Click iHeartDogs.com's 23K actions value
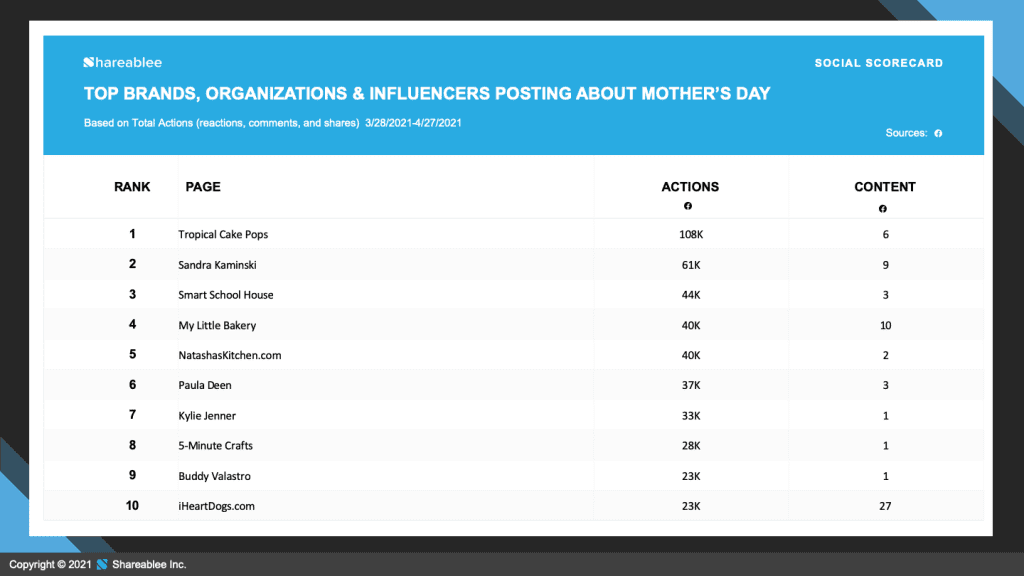 (691, 506)
